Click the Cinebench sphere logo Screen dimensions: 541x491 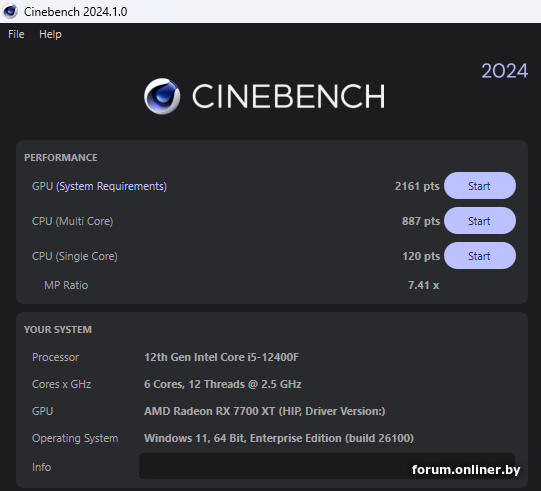(162, 96)
